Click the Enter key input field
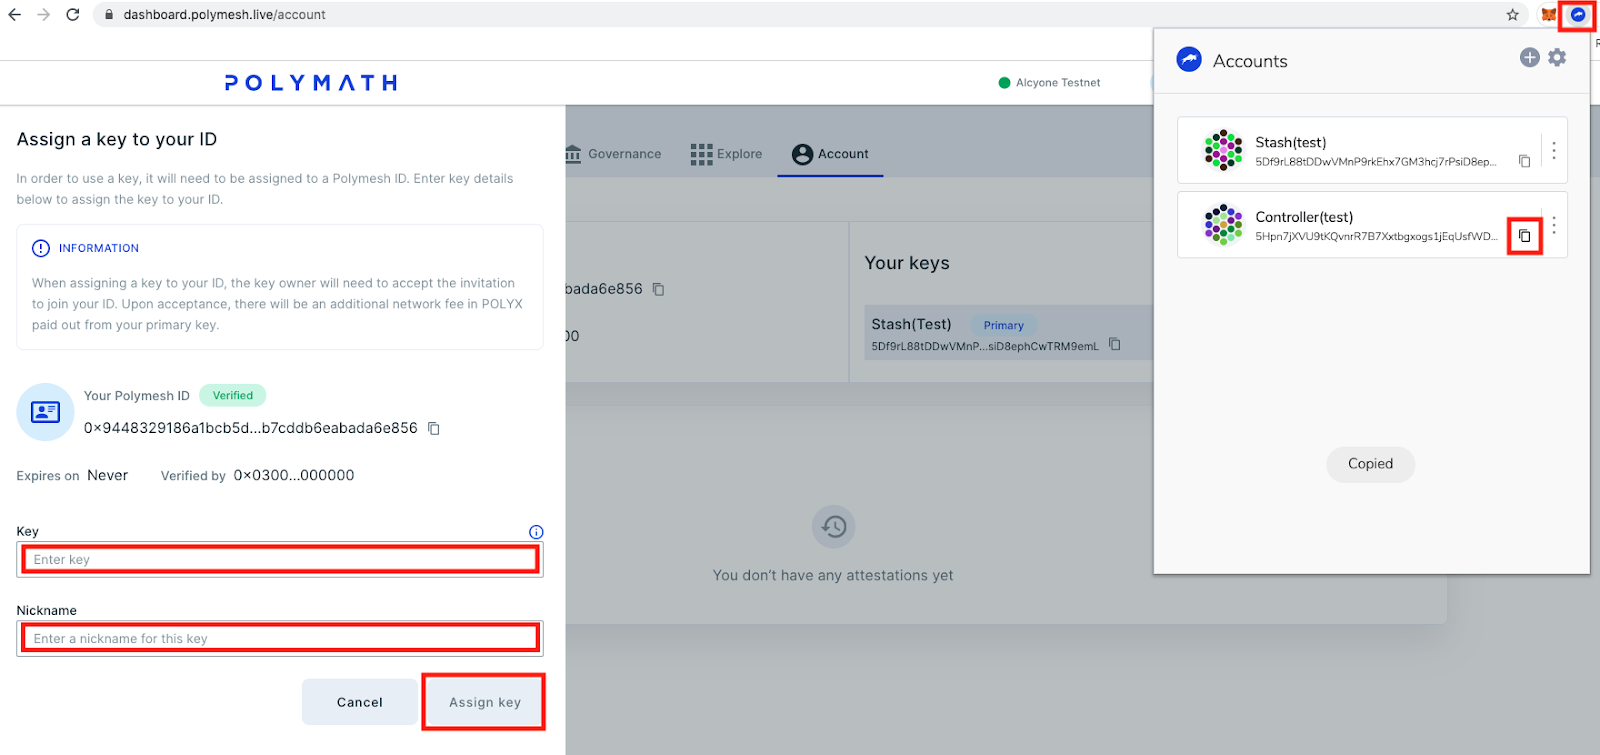 [x=280, y=560]
